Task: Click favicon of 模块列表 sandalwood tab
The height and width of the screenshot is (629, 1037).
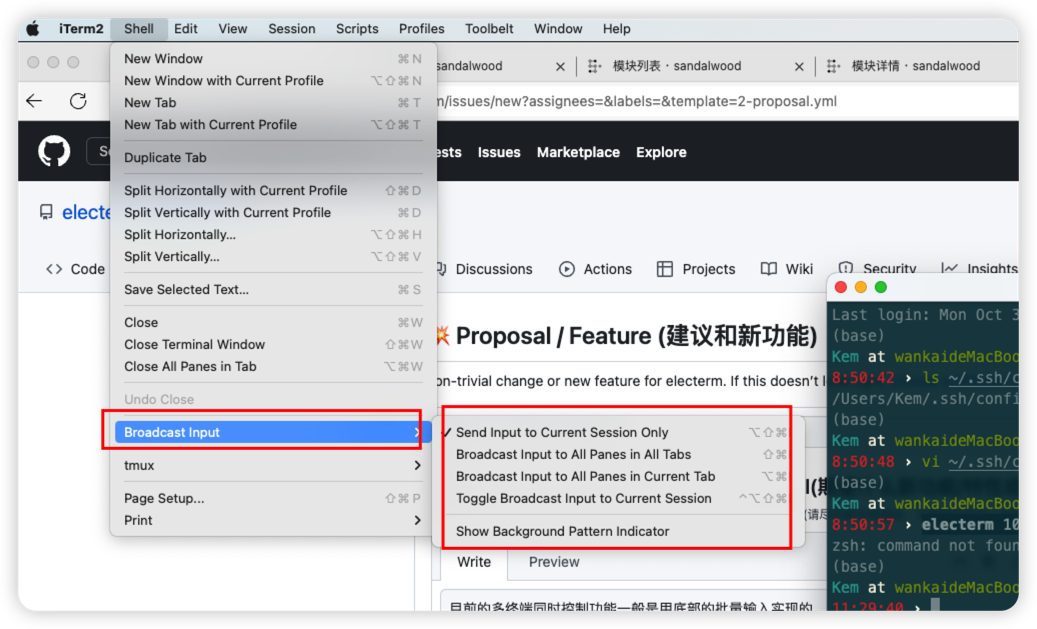Action: click(594, 65)
